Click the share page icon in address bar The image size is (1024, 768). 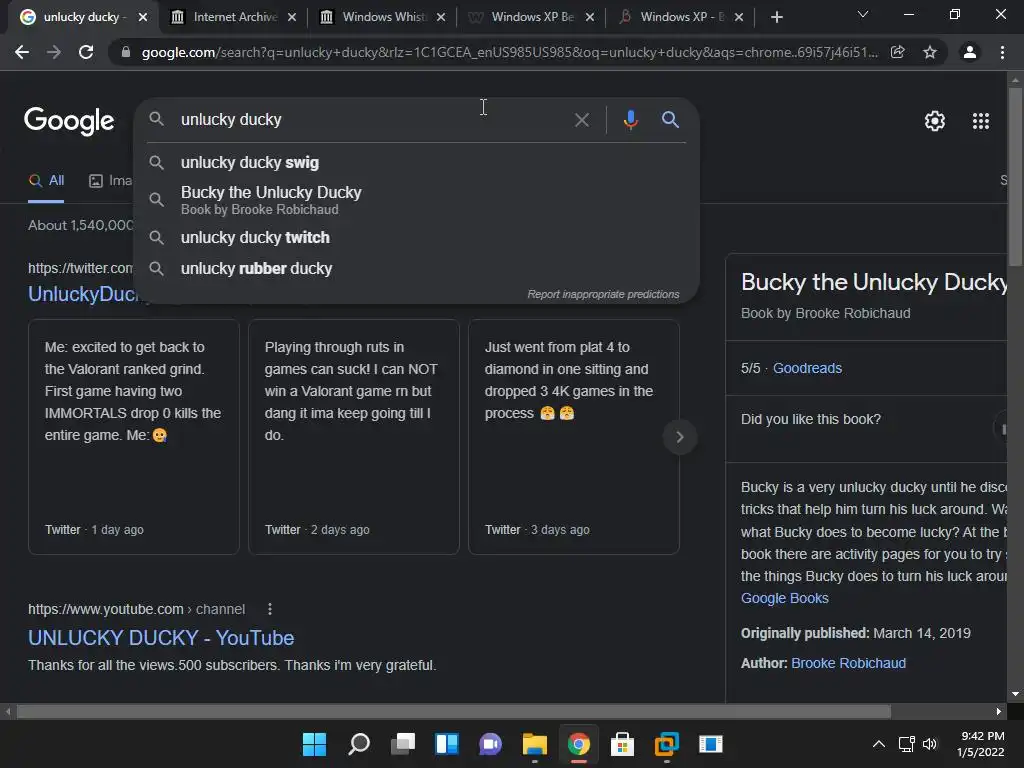[898, 52]
